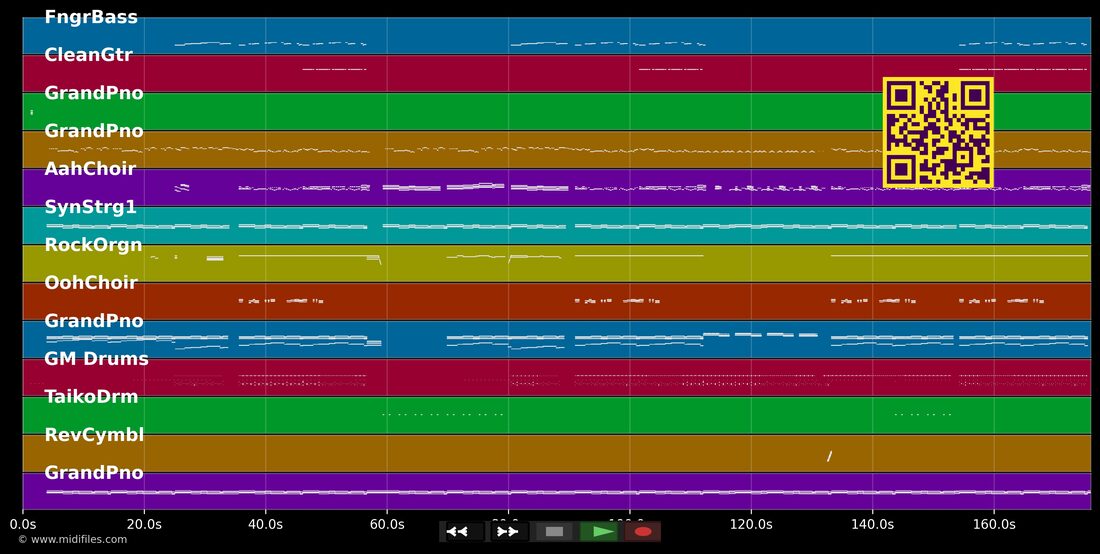Stop playback with the gray square button
1100x554 pixels.
(x=554, y=532)
